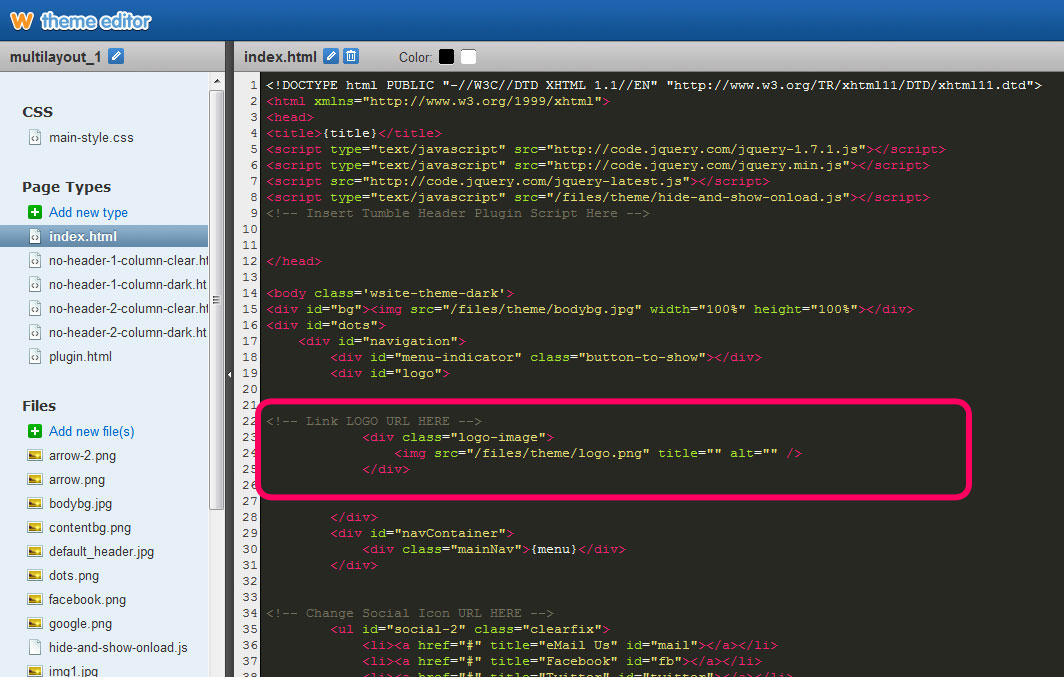The height and width of the screenshot is (677, 1064).
Task: Click the Add new file(s) link
Action: coord(91,431)
